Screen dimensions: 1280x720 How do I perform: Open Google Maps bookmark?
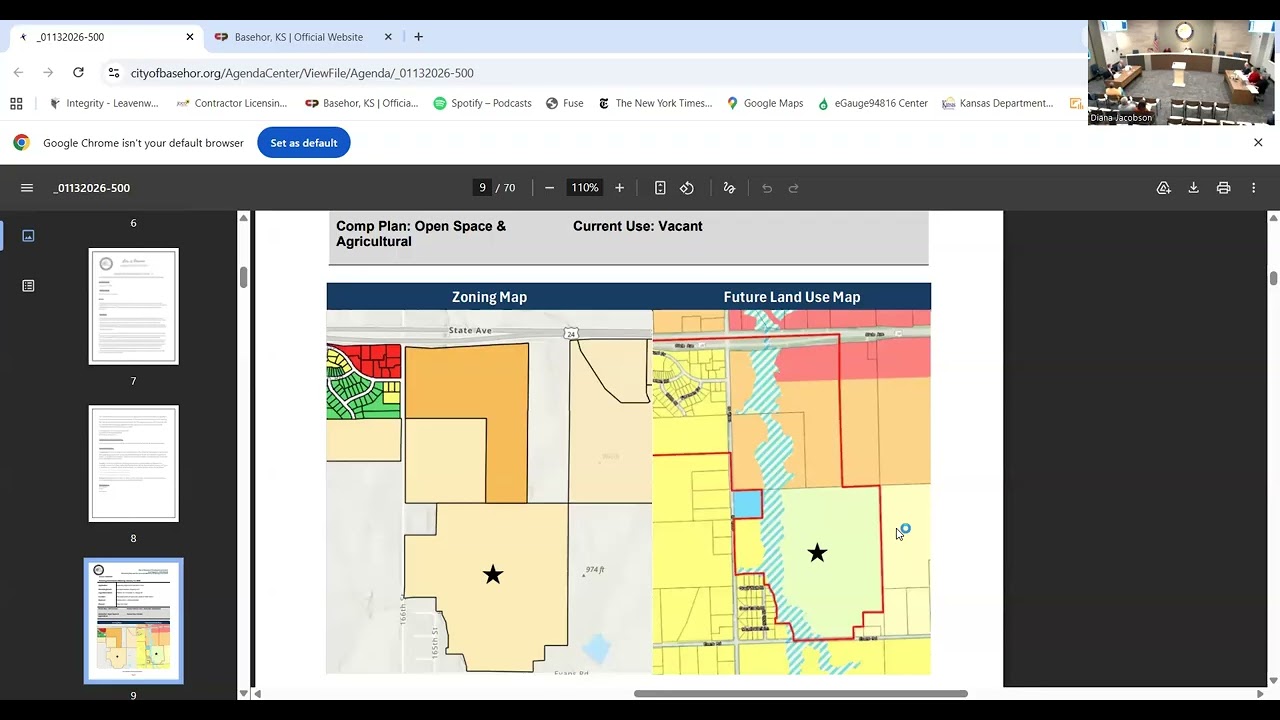[765, 103]
